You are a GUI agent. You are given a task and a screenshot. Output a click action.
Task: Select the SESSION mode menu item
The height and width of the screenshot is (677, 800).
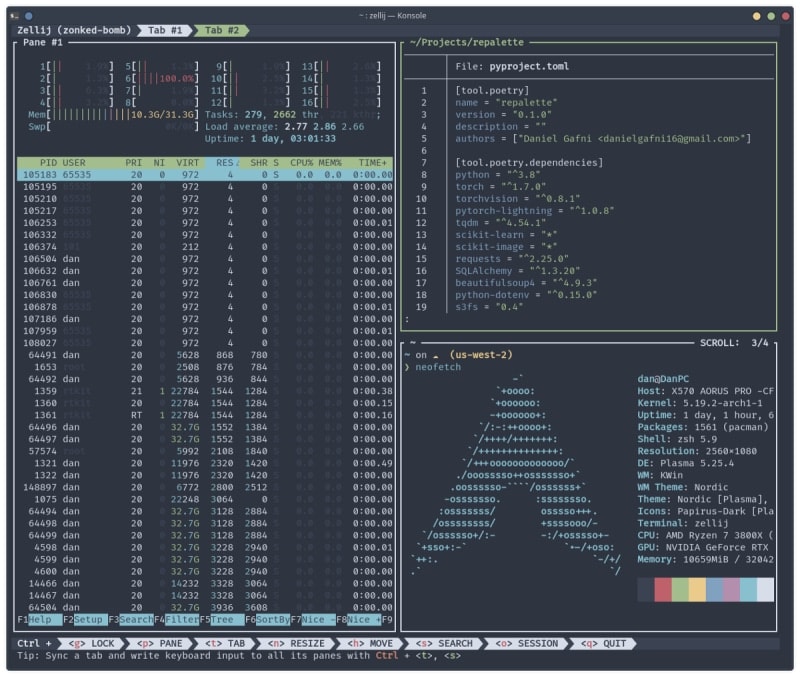[x=529, y=643]
